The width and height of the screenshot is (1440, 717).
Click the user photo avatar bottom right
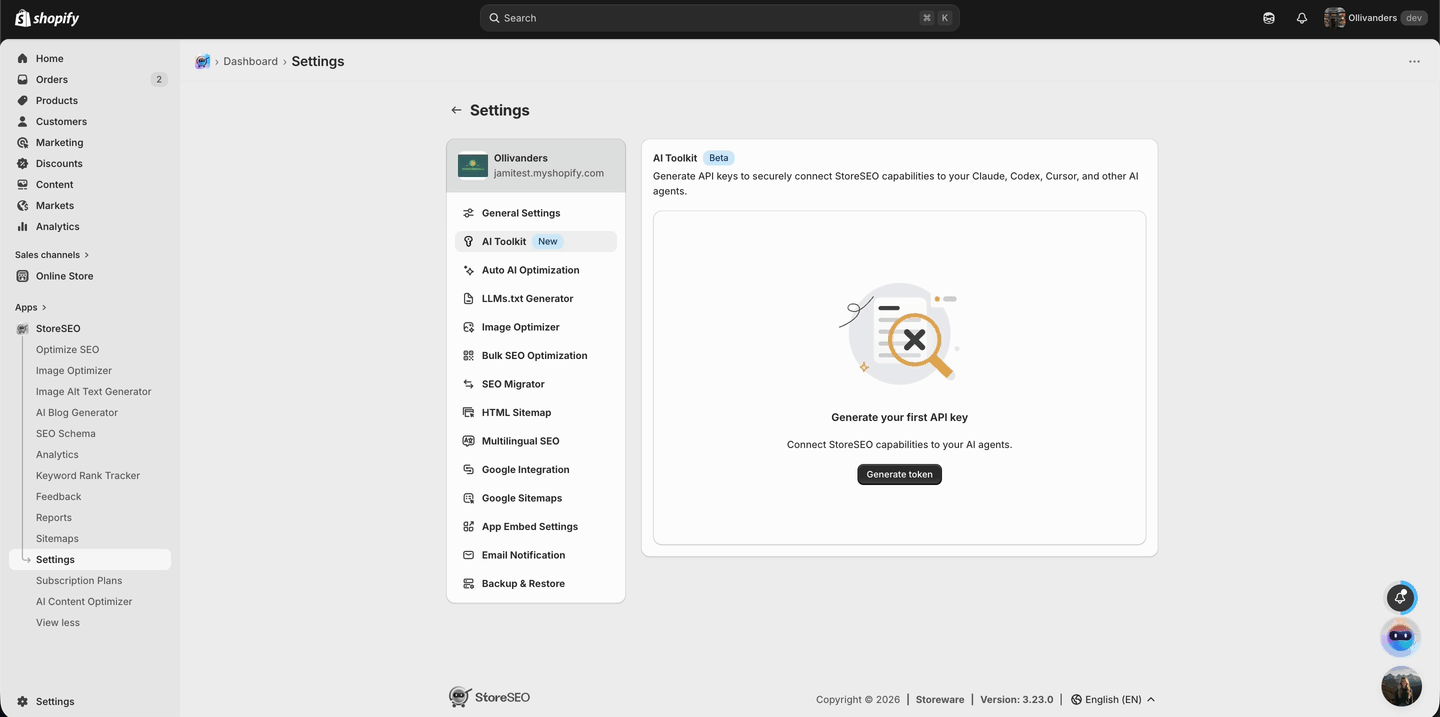click(x=1401, y=686)
